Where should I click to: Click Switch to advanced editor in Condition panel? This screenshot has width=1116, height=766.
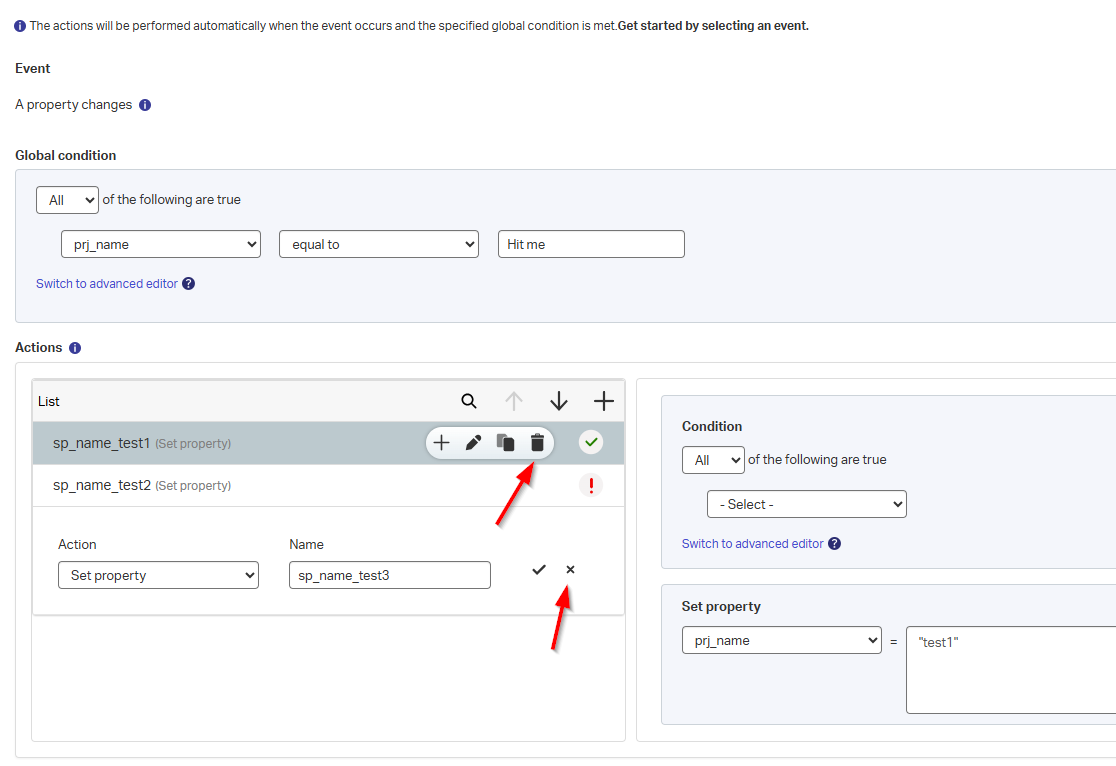(x=752, y=544)
